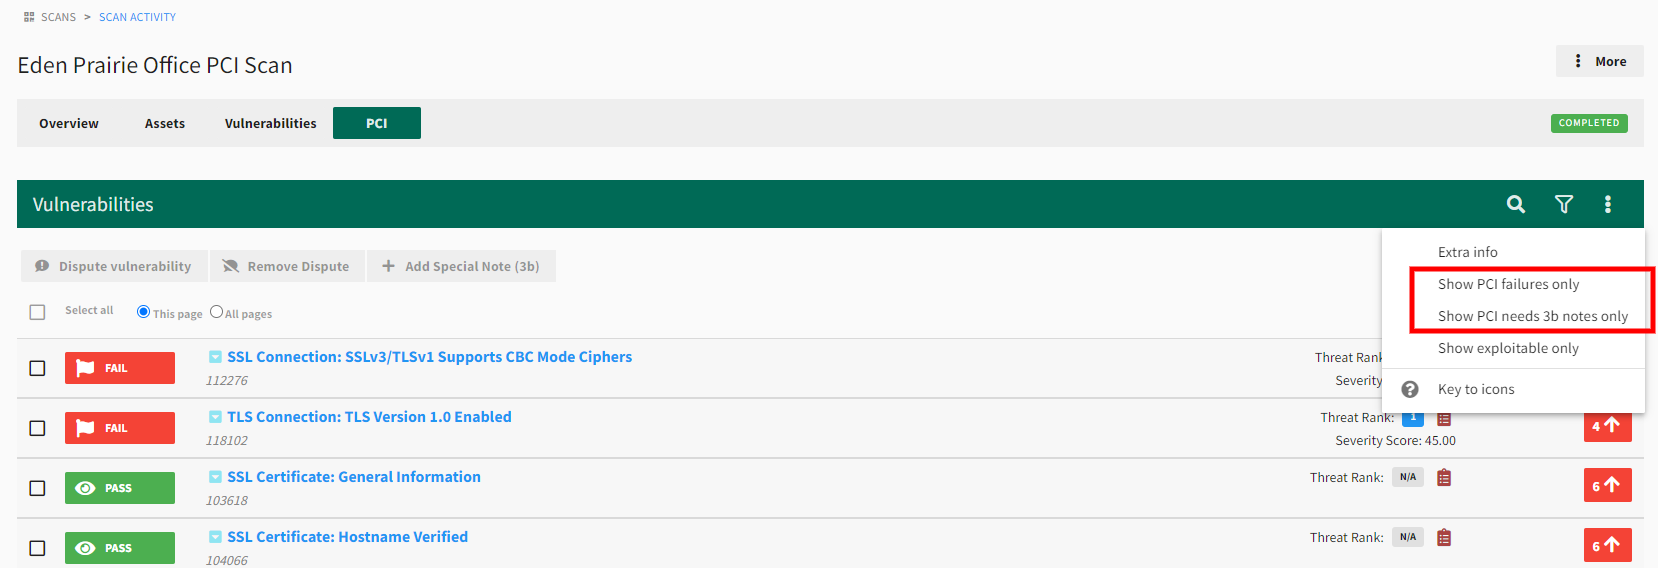Tick checkbox for SSL Certificate: General Information

click(x=37, y=488)
